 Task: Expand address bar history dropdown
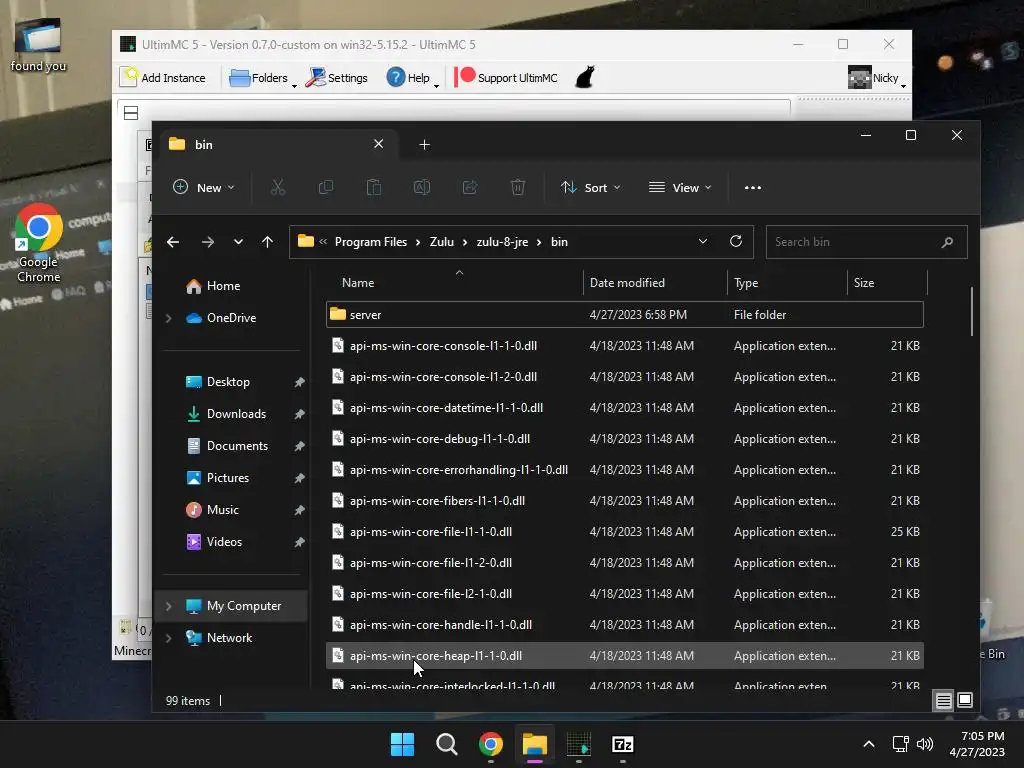[x=703, y=242]
